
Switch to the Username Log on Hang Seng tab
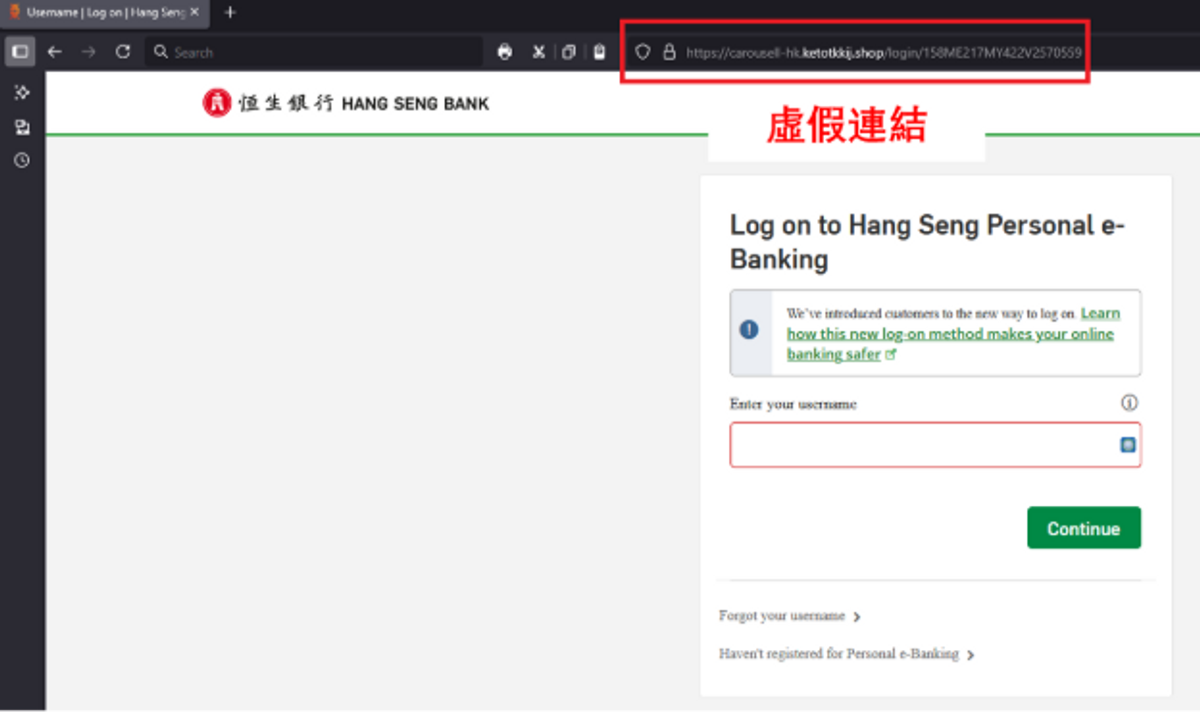[x=105, y=13]
